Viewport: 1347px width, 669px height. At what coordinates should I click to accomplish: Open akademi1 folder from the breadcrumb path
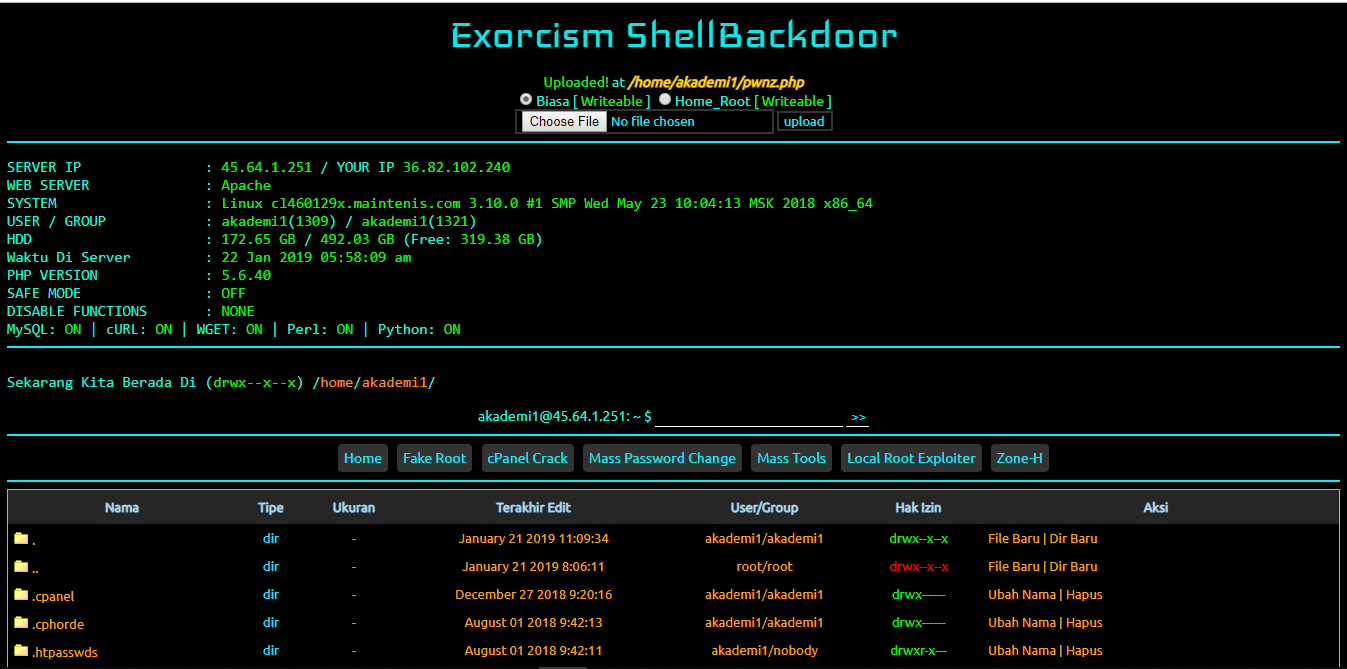pos(396,382)
